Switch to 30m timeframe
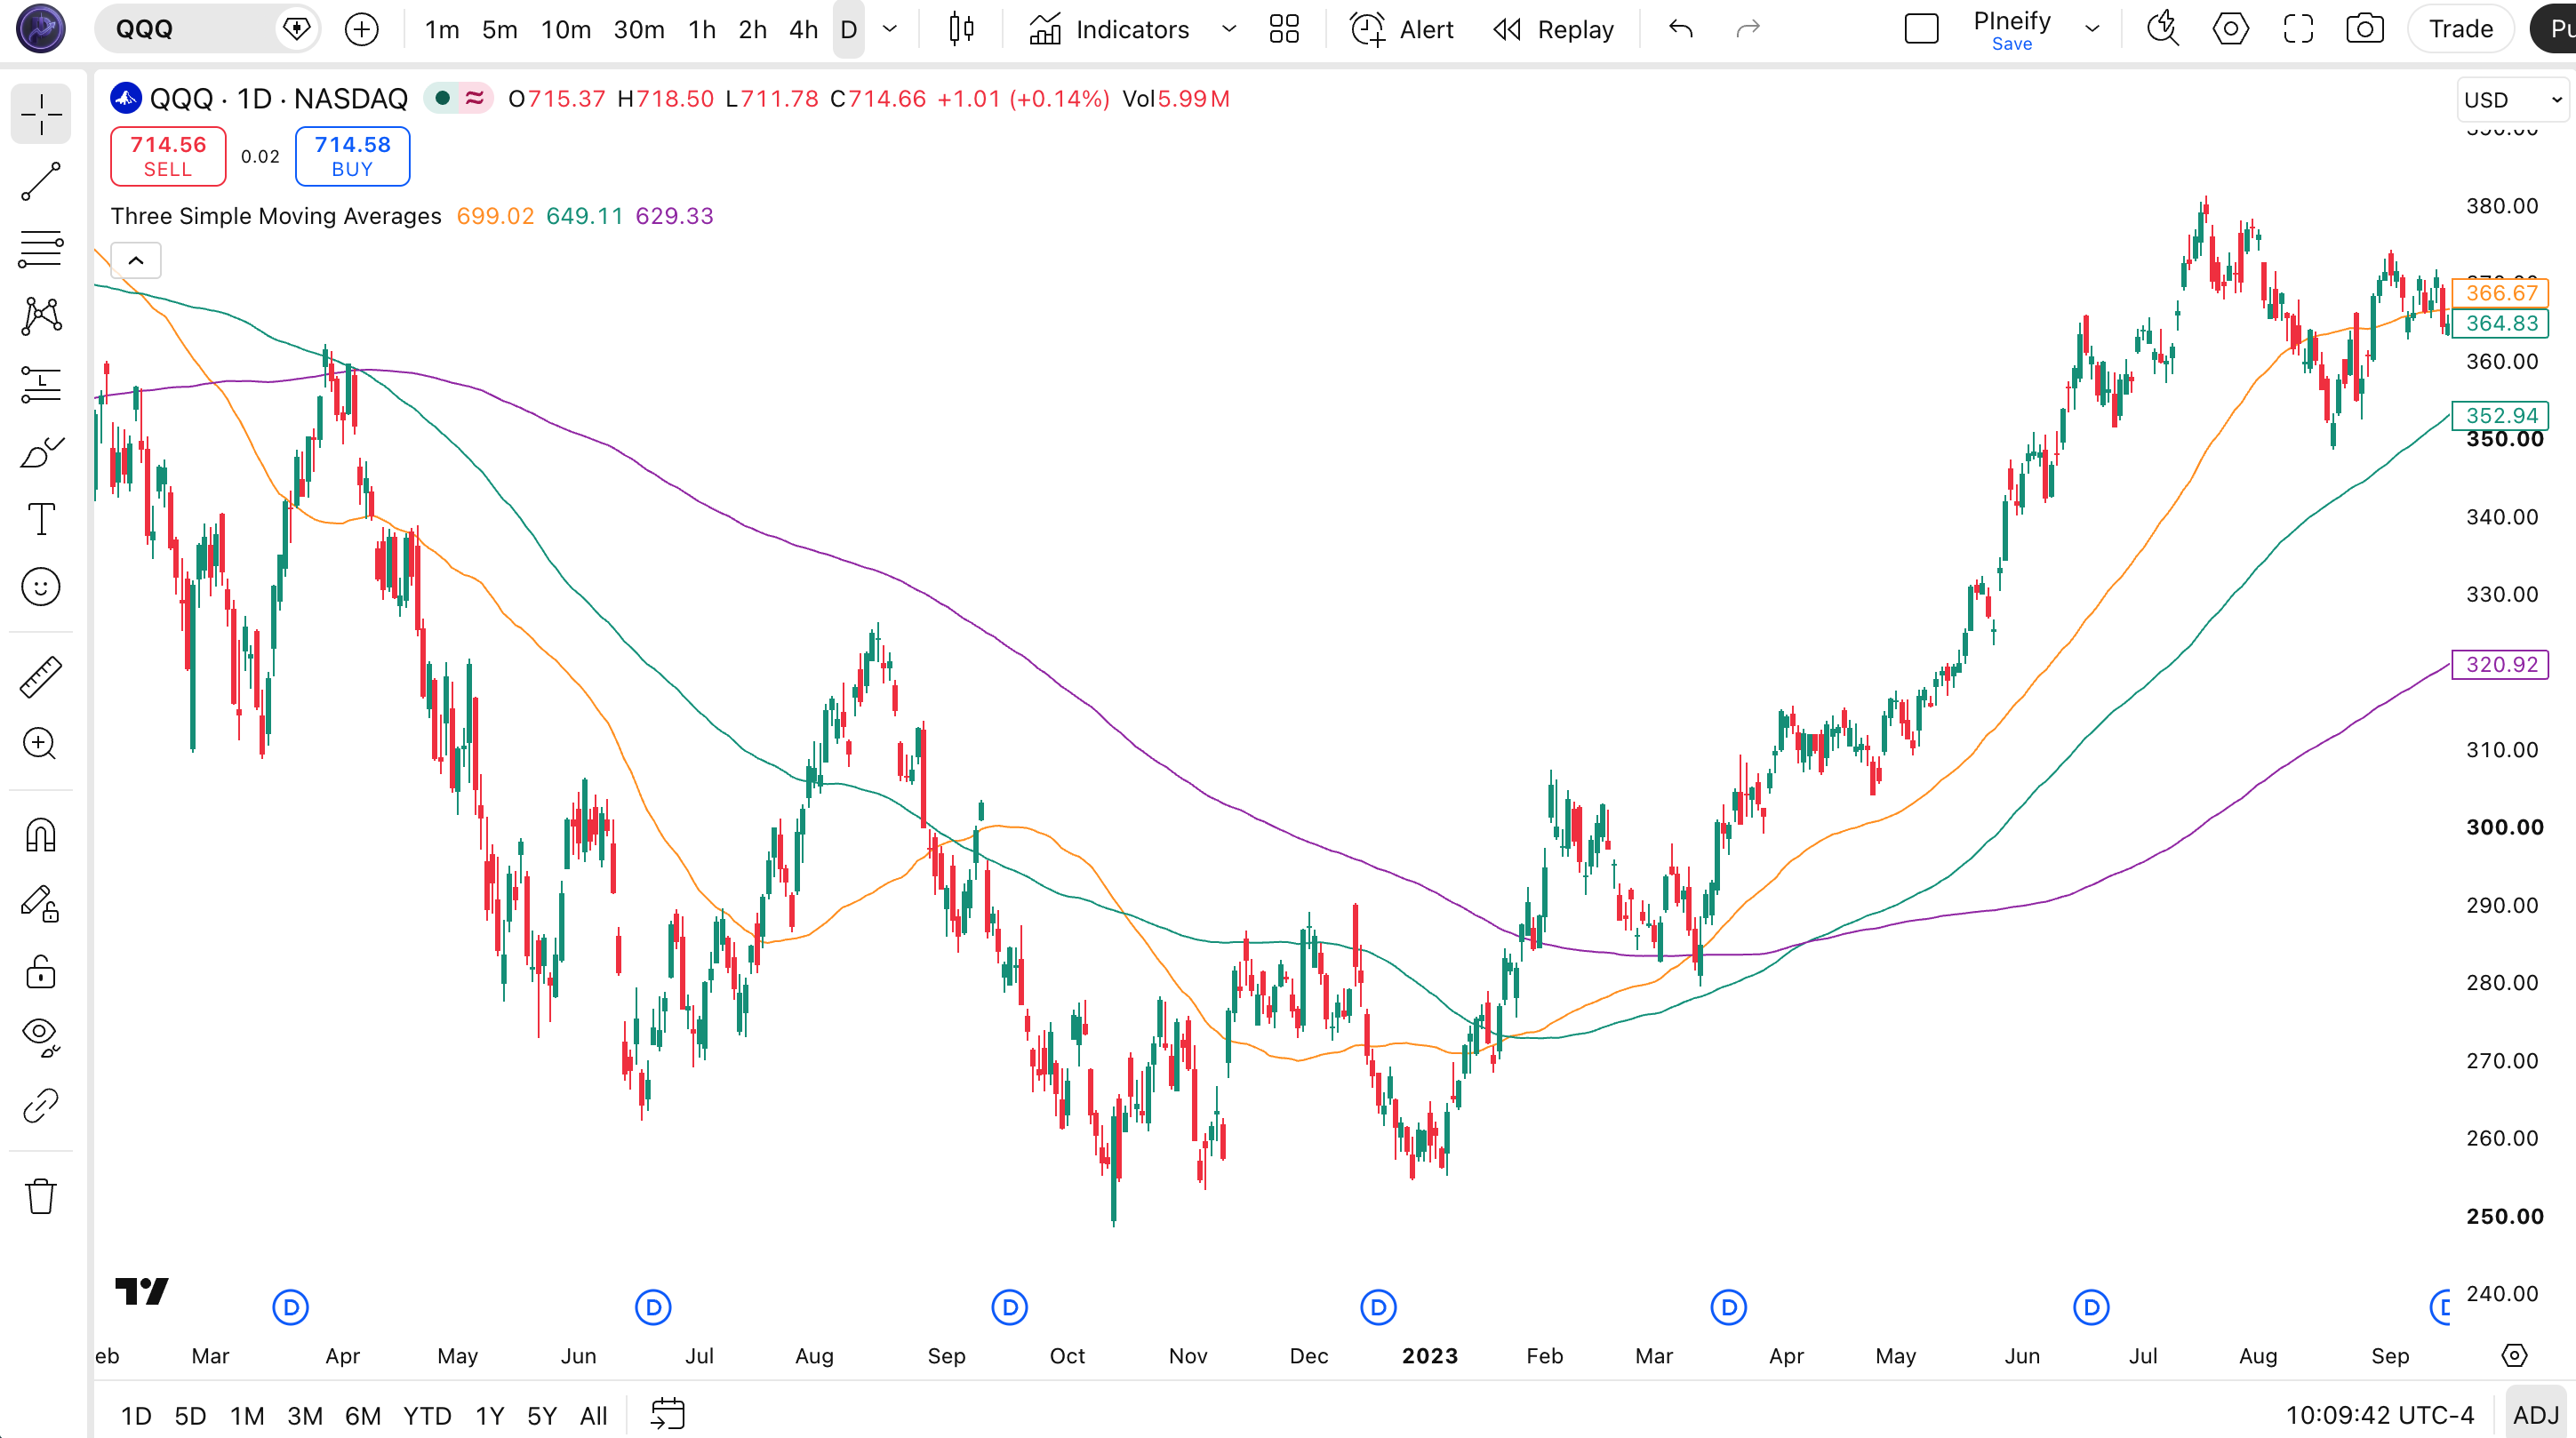2576x1438 pixels. tap(639, 29)
